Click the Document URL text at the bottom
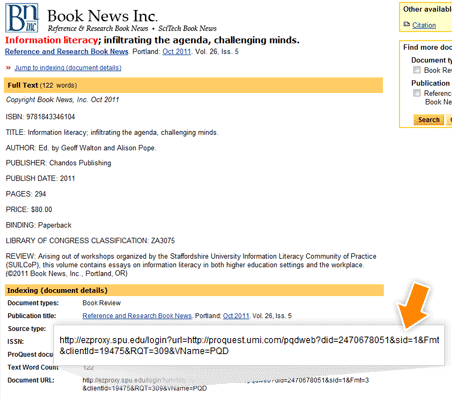This screenshot has height=399, width=452. click(225, 384)
